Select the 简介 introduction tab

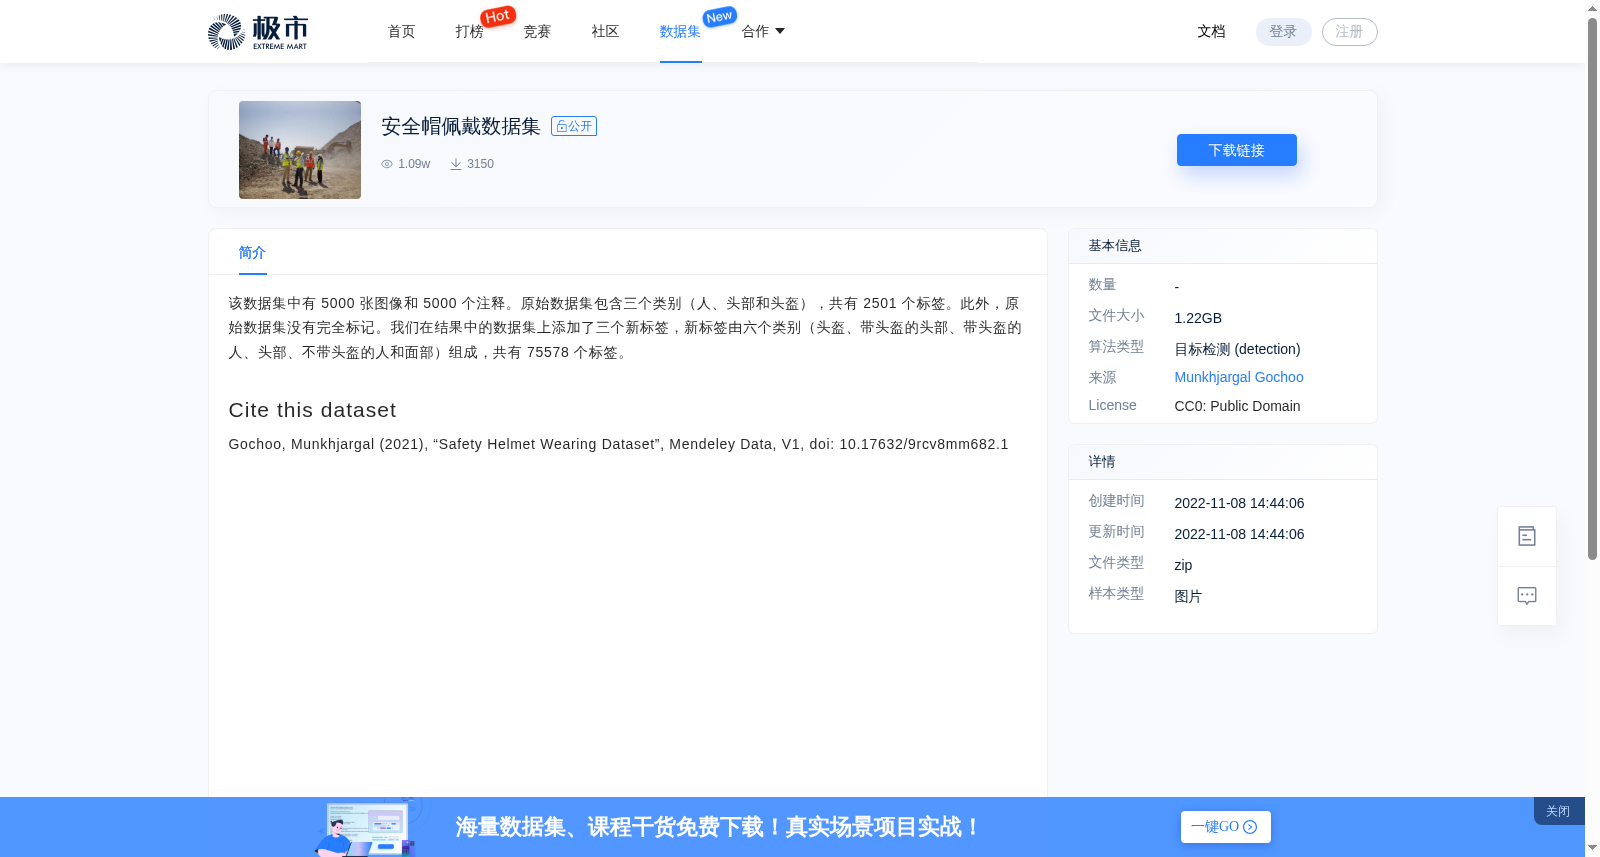[252, 253]
